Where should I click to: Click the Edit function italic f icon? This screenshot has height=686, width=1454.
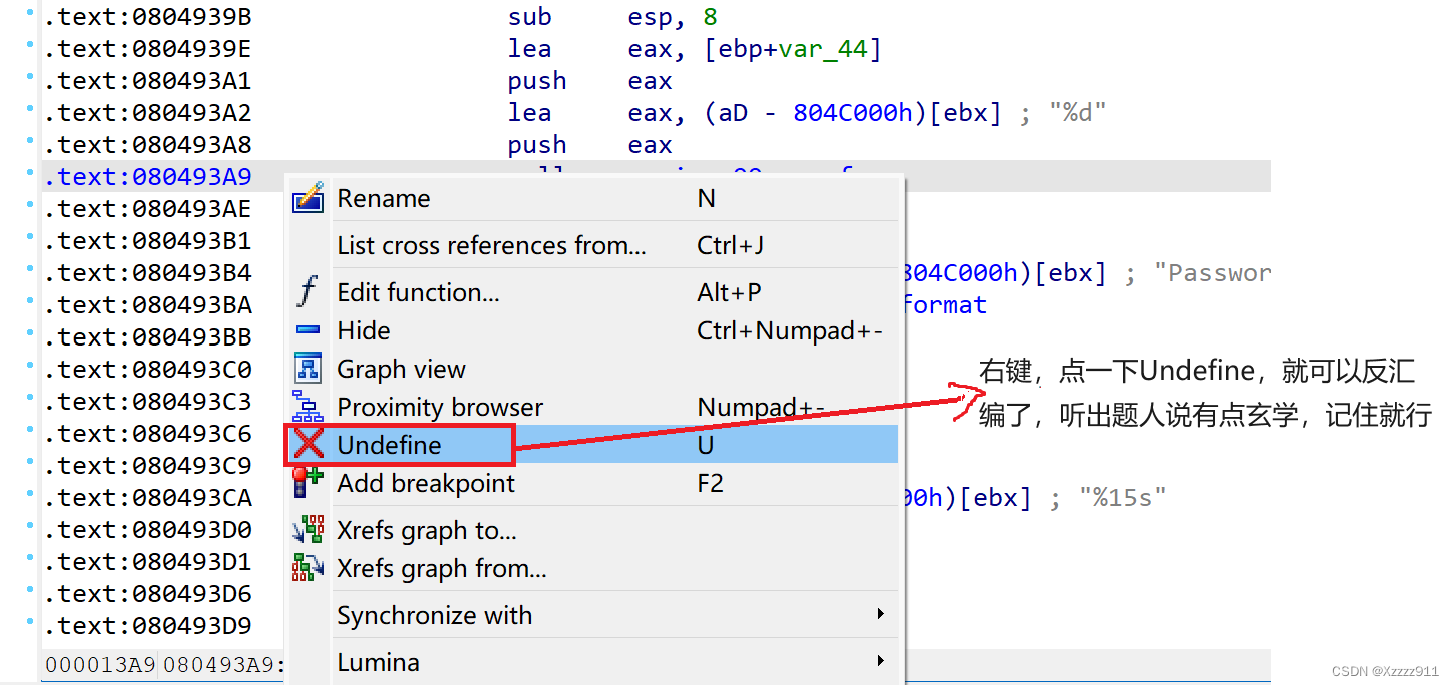pos(308,292)
